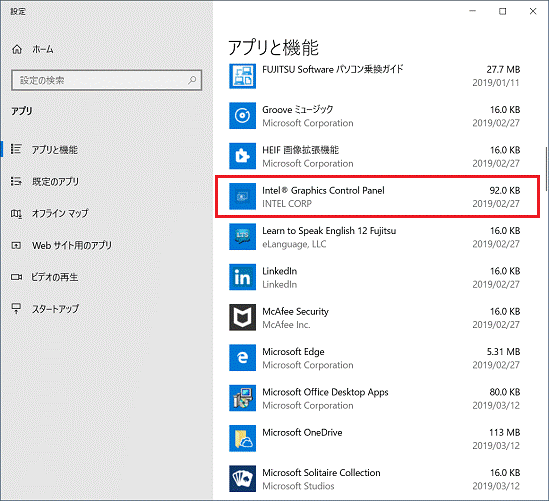The width and height of the screenshot is (549, 501).
Task: Maximize the 設定 window
Action: click(502, 11)
